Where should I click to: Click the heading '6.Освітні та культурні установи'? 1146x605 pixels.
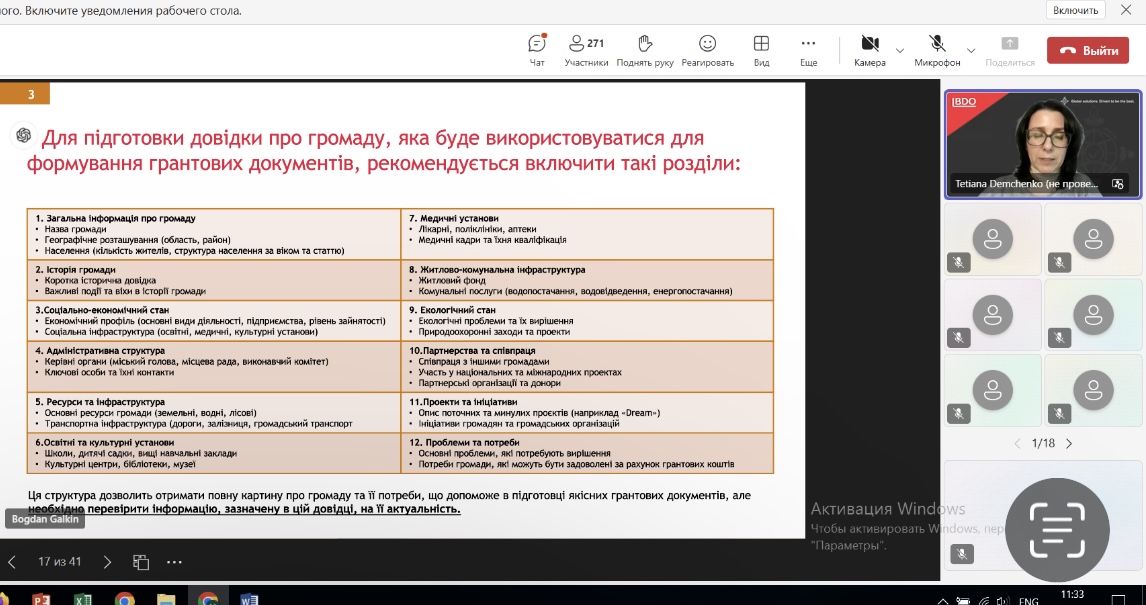pos(105,443)
